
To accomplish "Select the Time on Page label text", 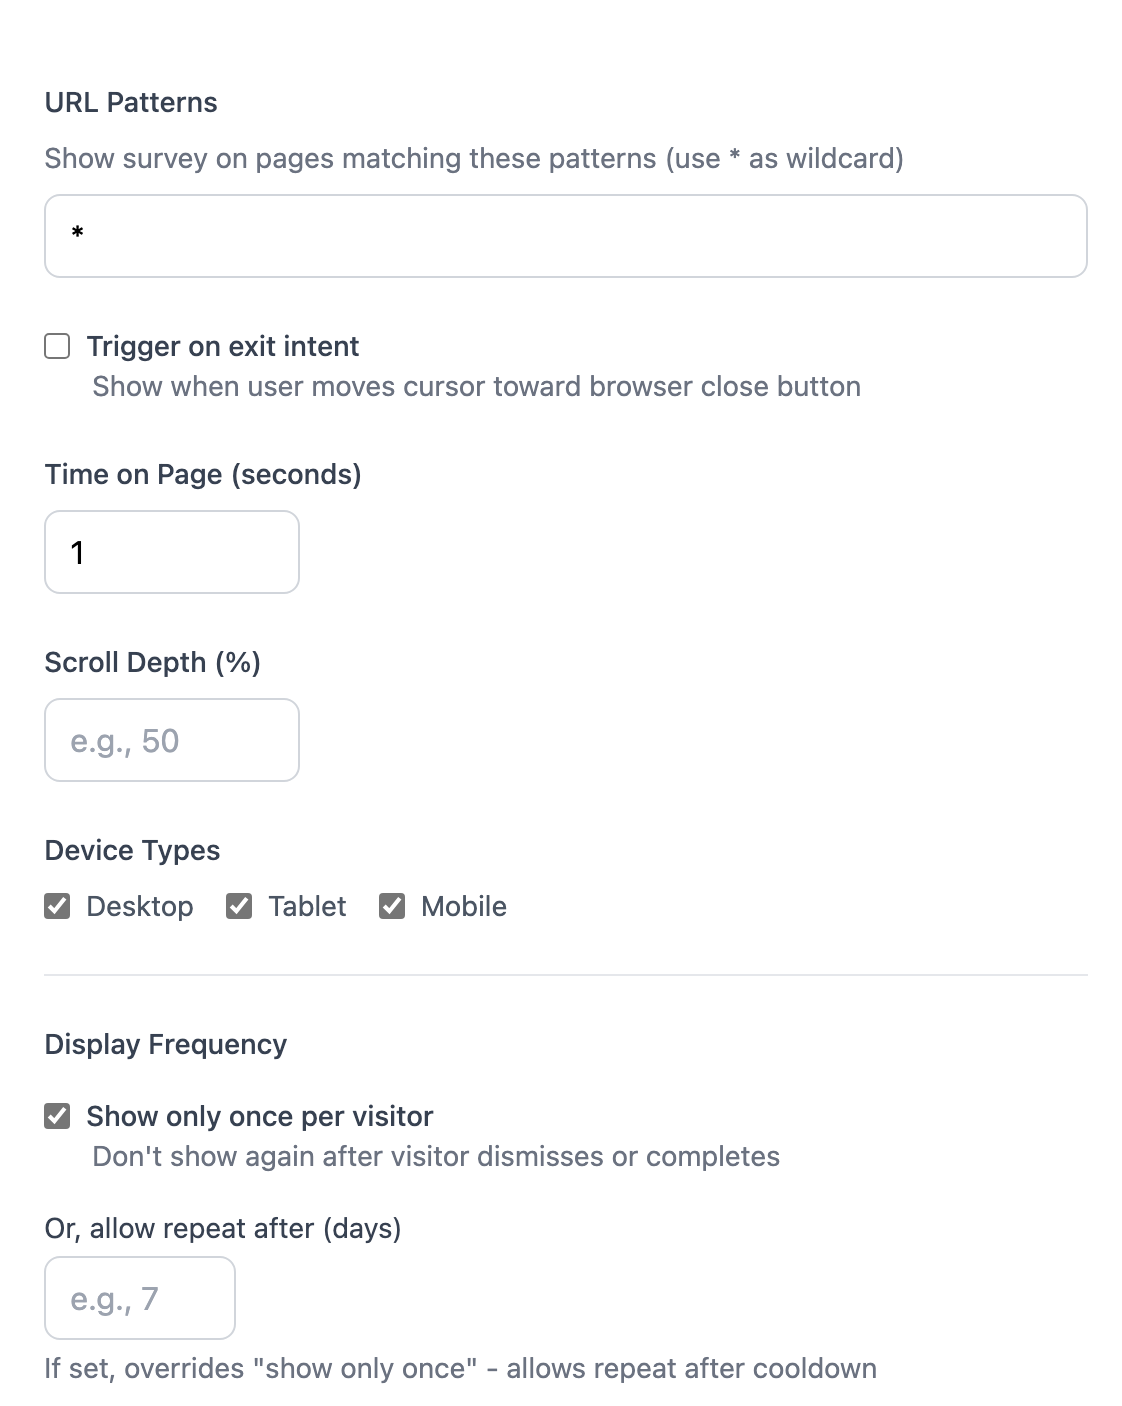I will pos(203,474).
